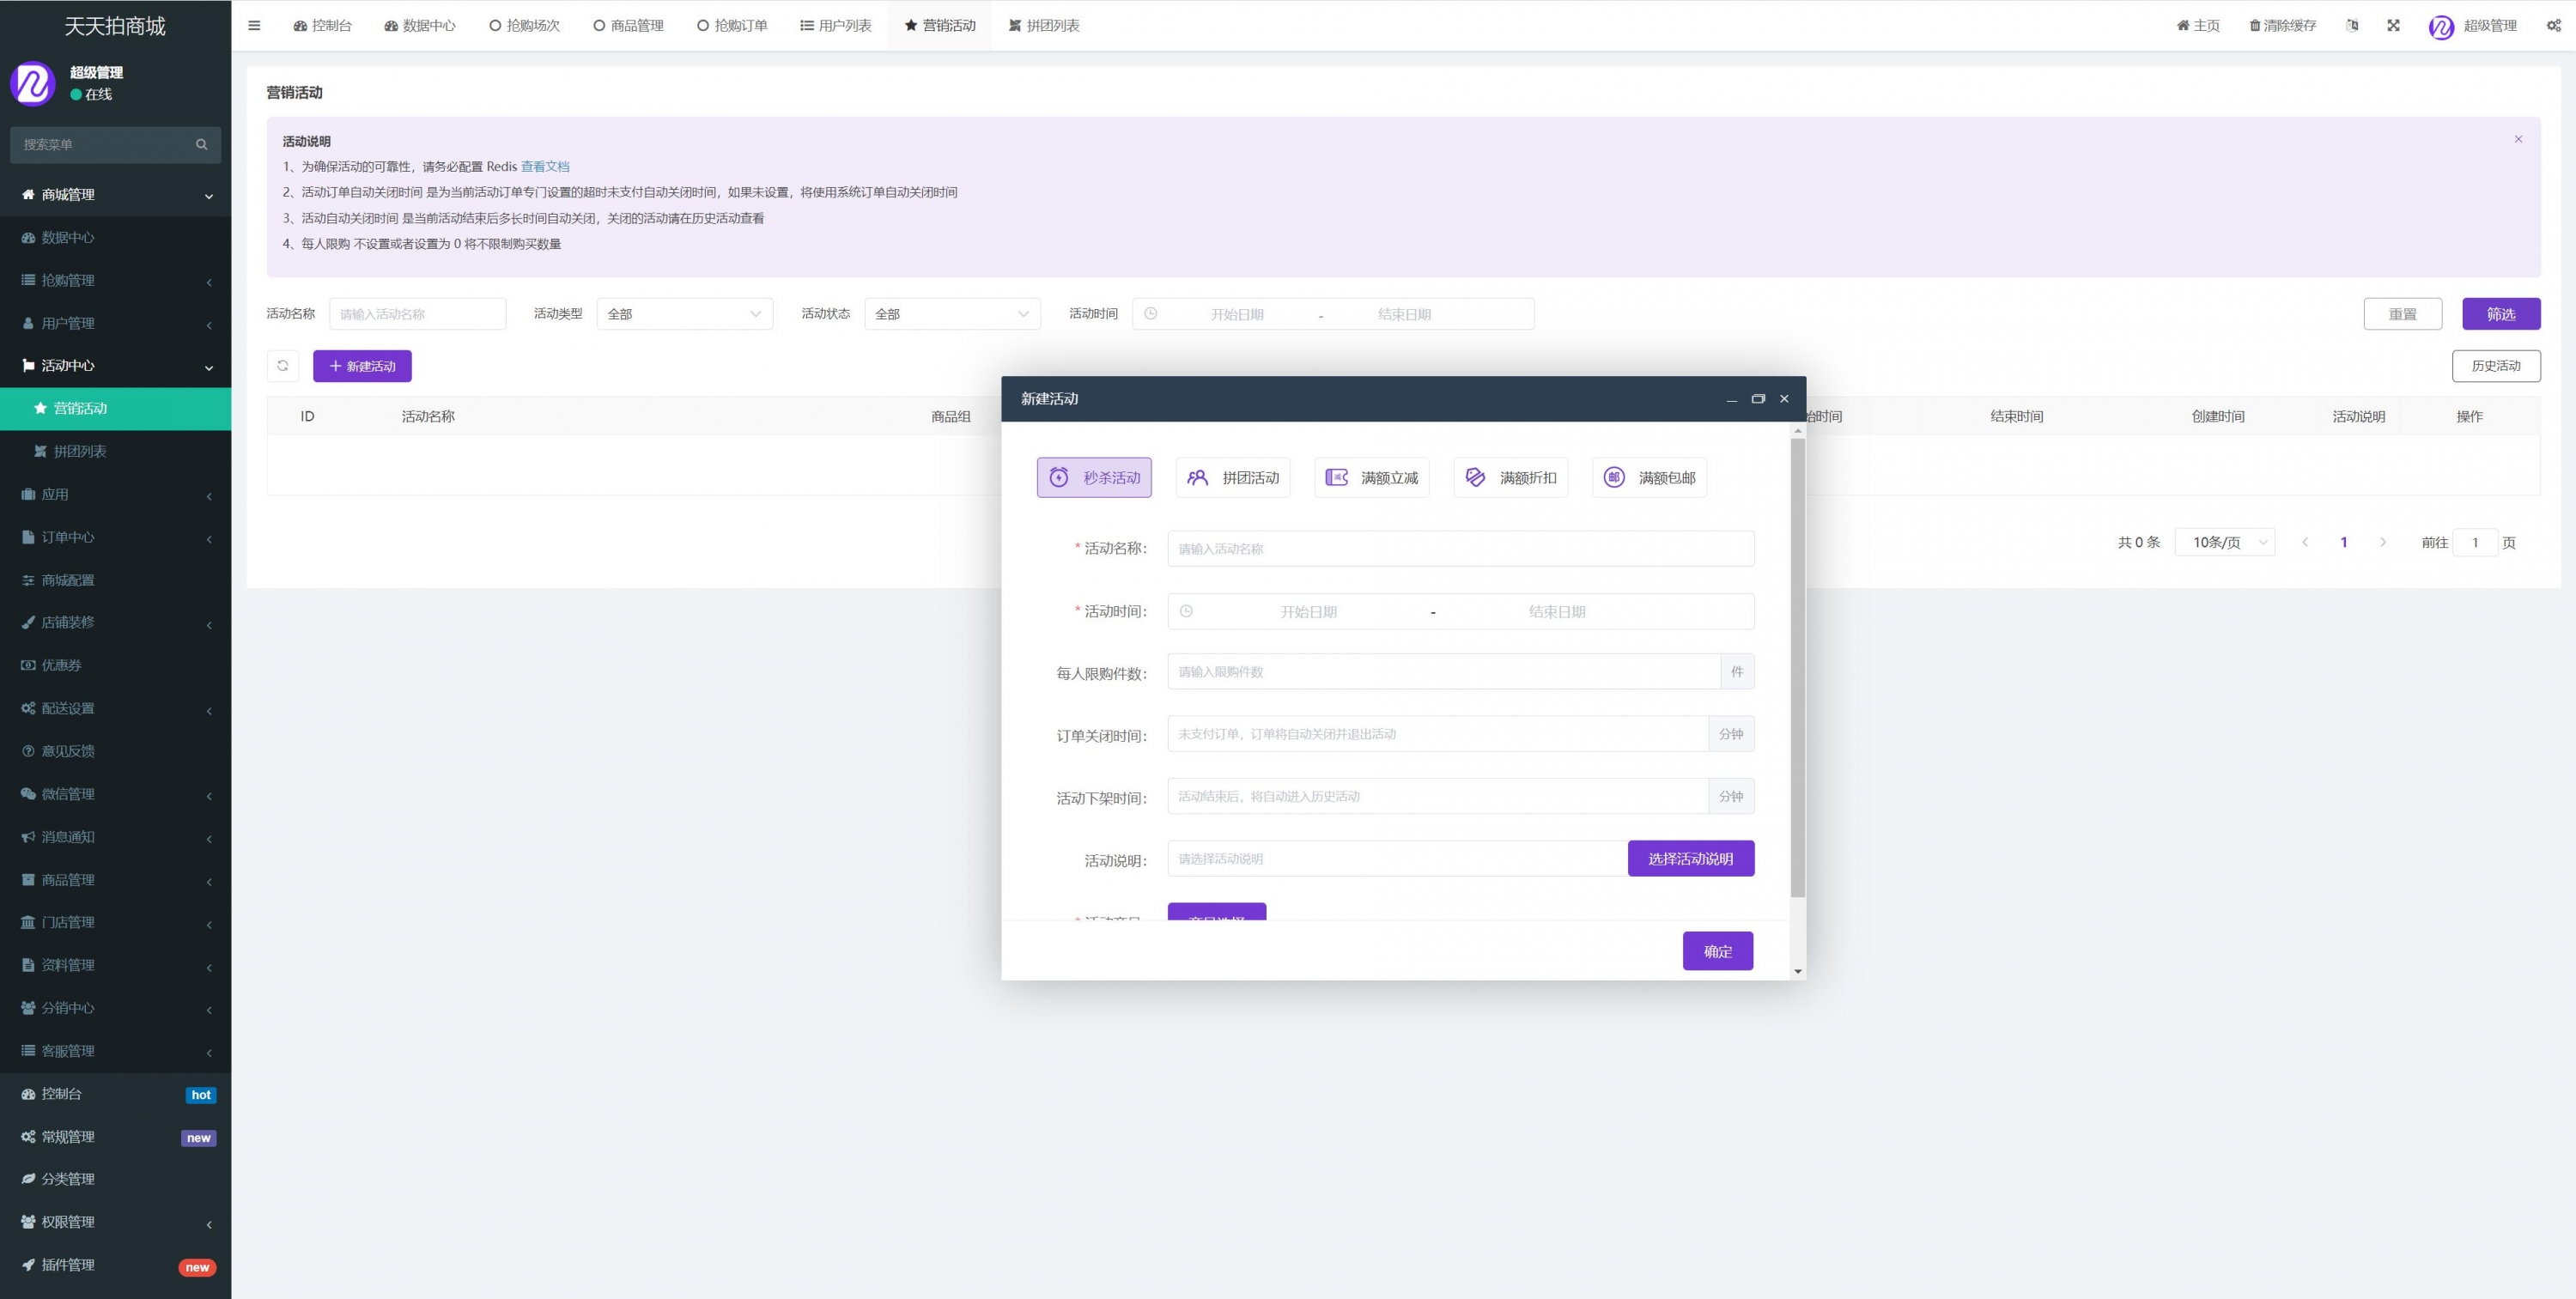2576x1299 pixels.
Task: Click the refresh icon beside 新建活动
Action: pyautogui.click(x=283, y=366)
